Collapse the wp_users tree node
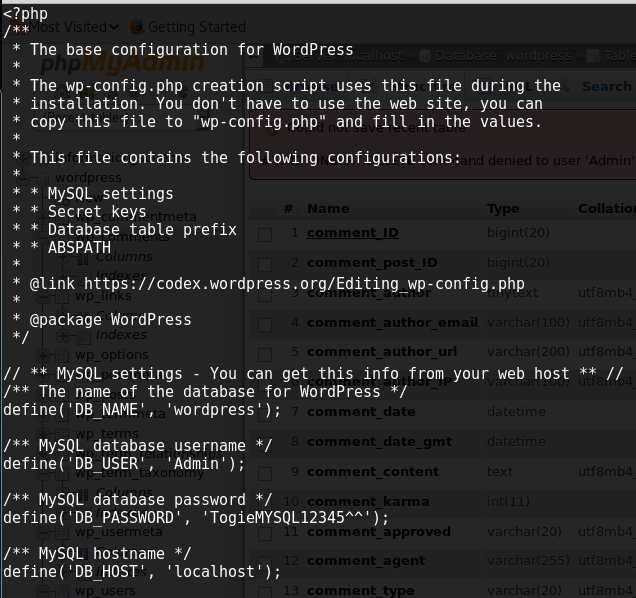 (43, 591)
